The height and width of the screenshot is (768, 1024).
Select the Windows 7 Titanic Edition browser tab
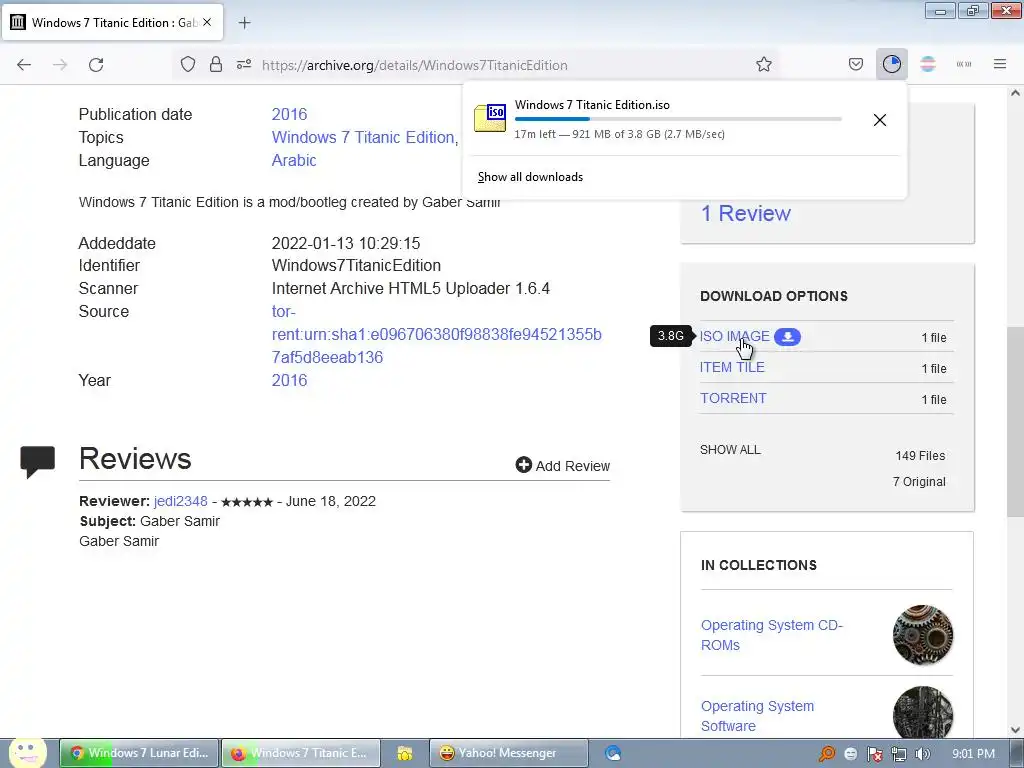[x=112, y=22]
